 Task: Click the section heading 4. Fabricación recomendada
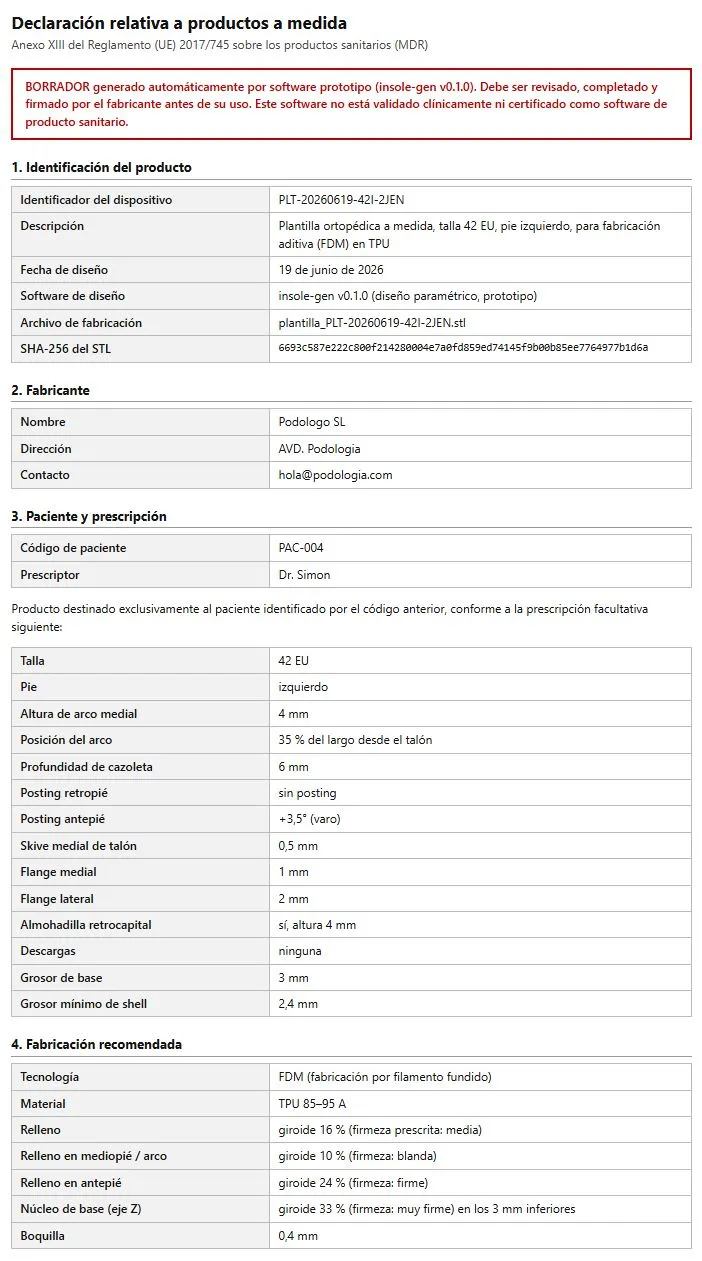(x=96, y=1044)
